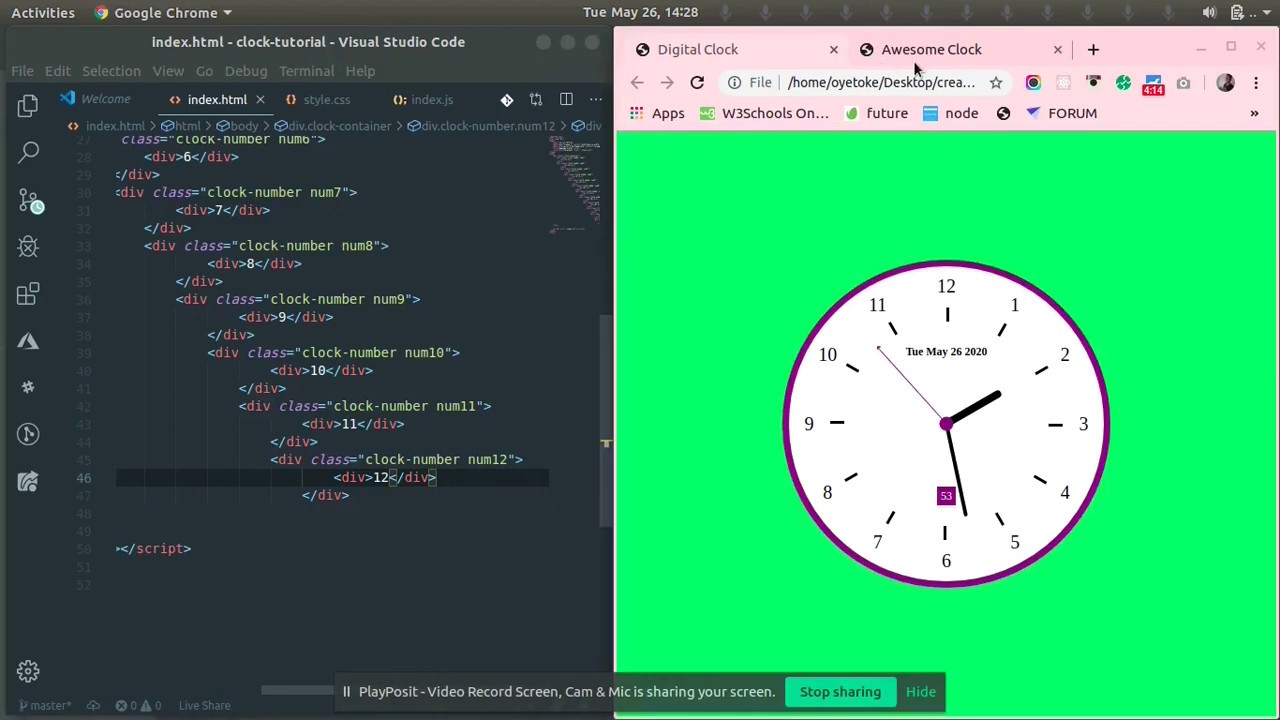
Task: Bookmark this page with the star icon
Action: point(996,83)
